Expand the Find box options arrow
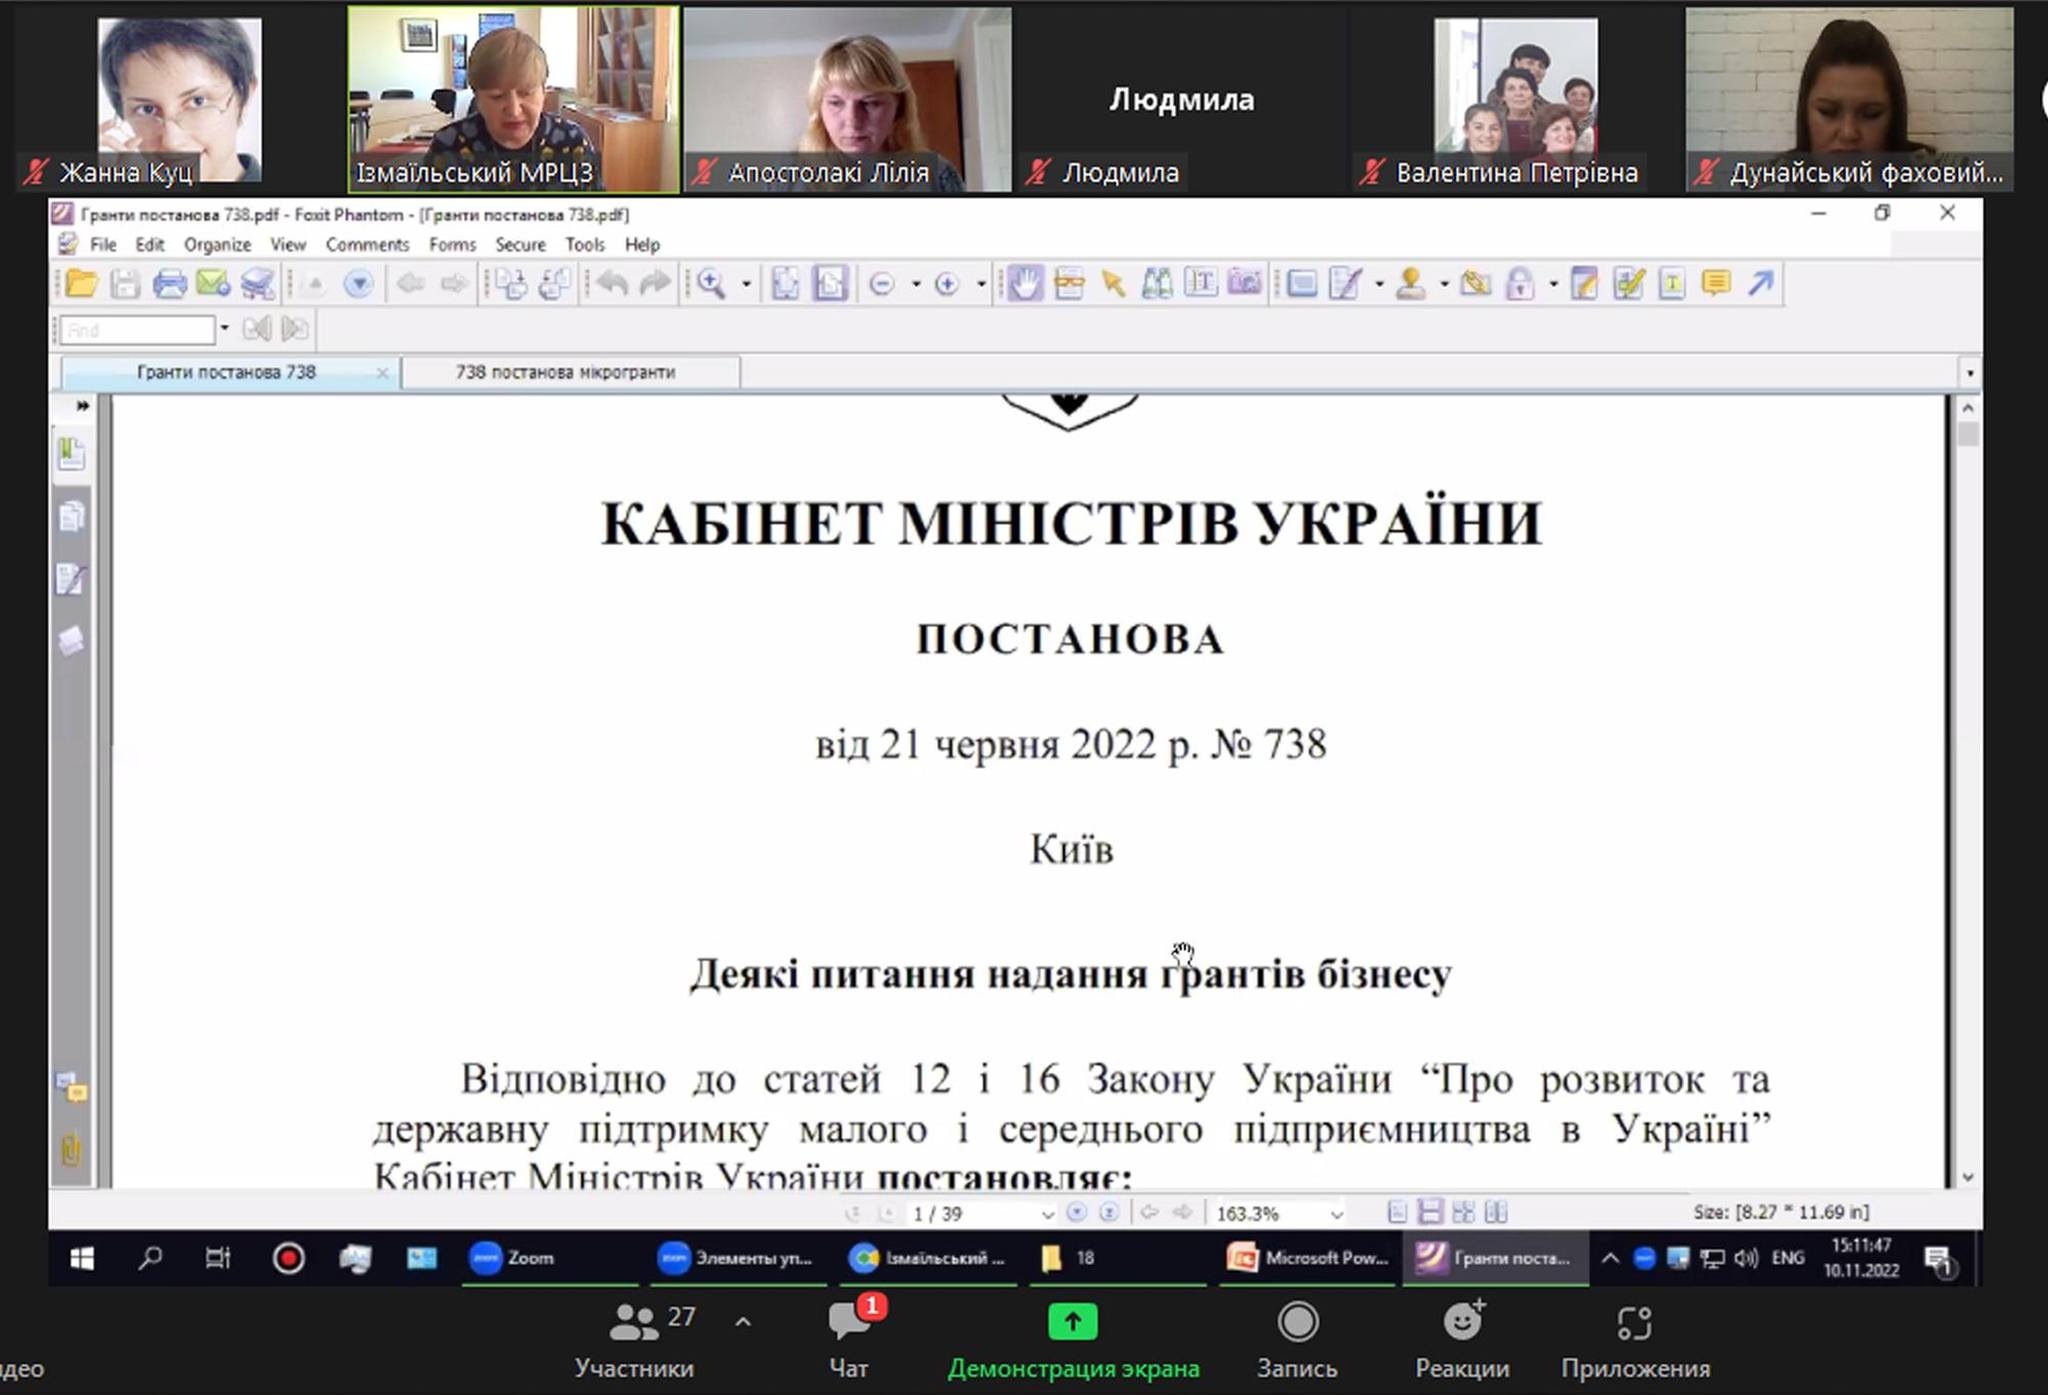This screenshot has height=1395, width=2048. tap(224, 328)
